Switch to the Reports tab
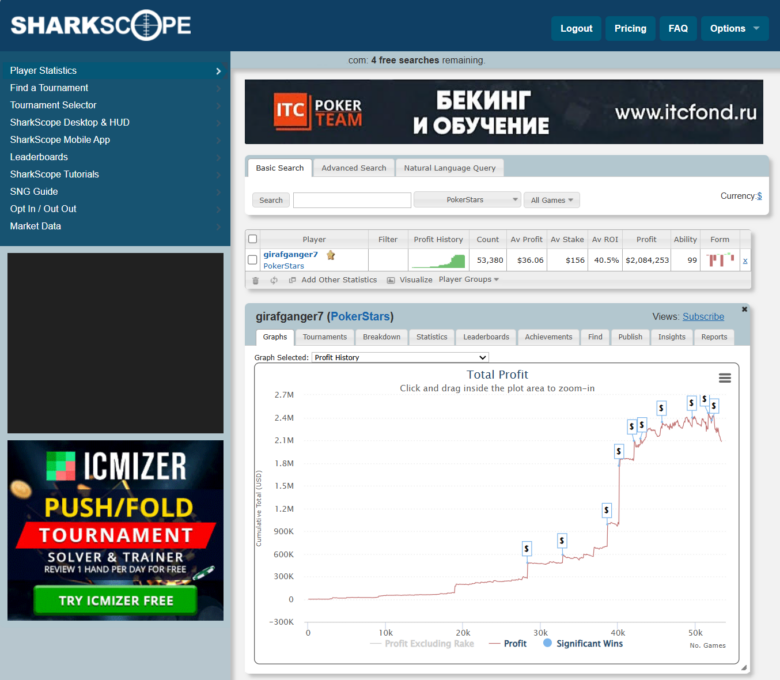Viewport: 780px width, 680px height. point(714,337)
